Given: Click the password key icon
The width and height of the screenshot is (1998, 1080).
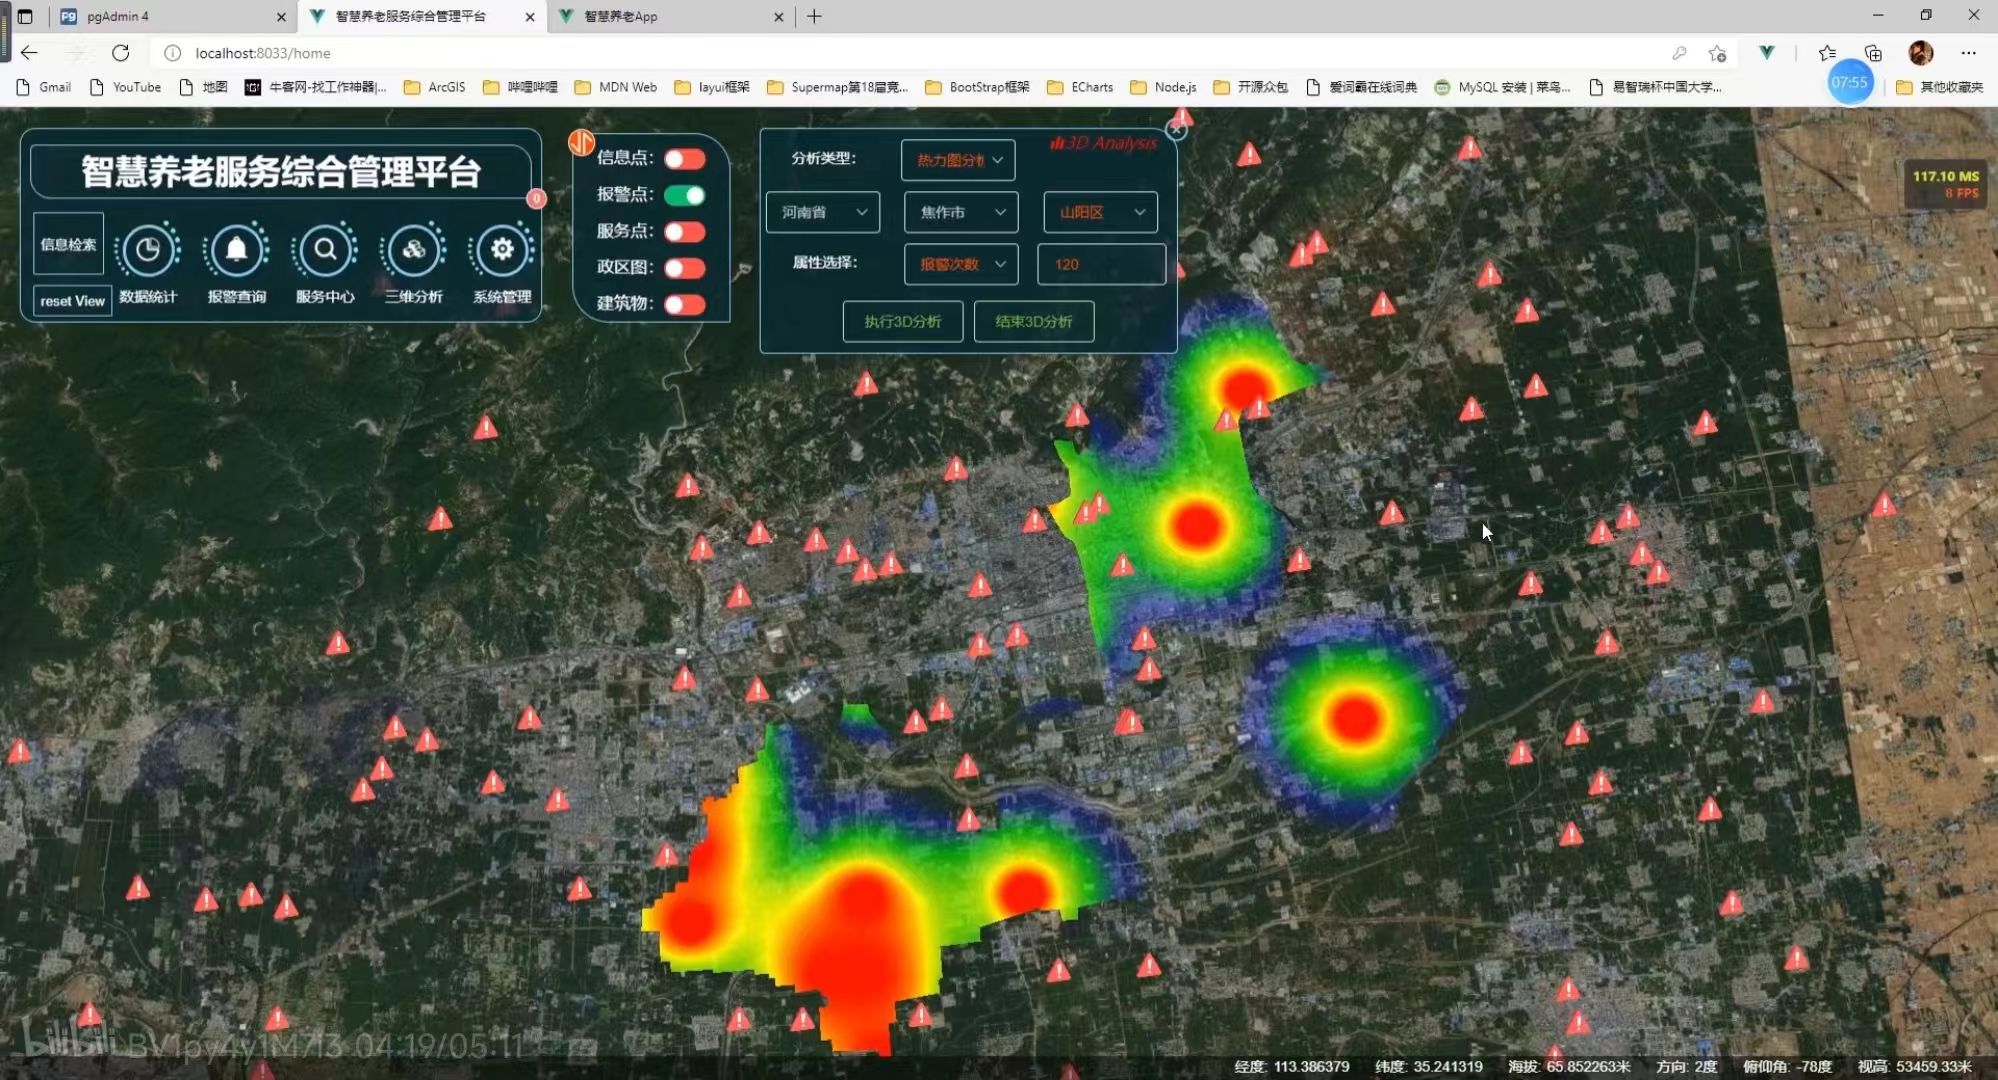Looking at the screenshot, I should click(1679, 53).
